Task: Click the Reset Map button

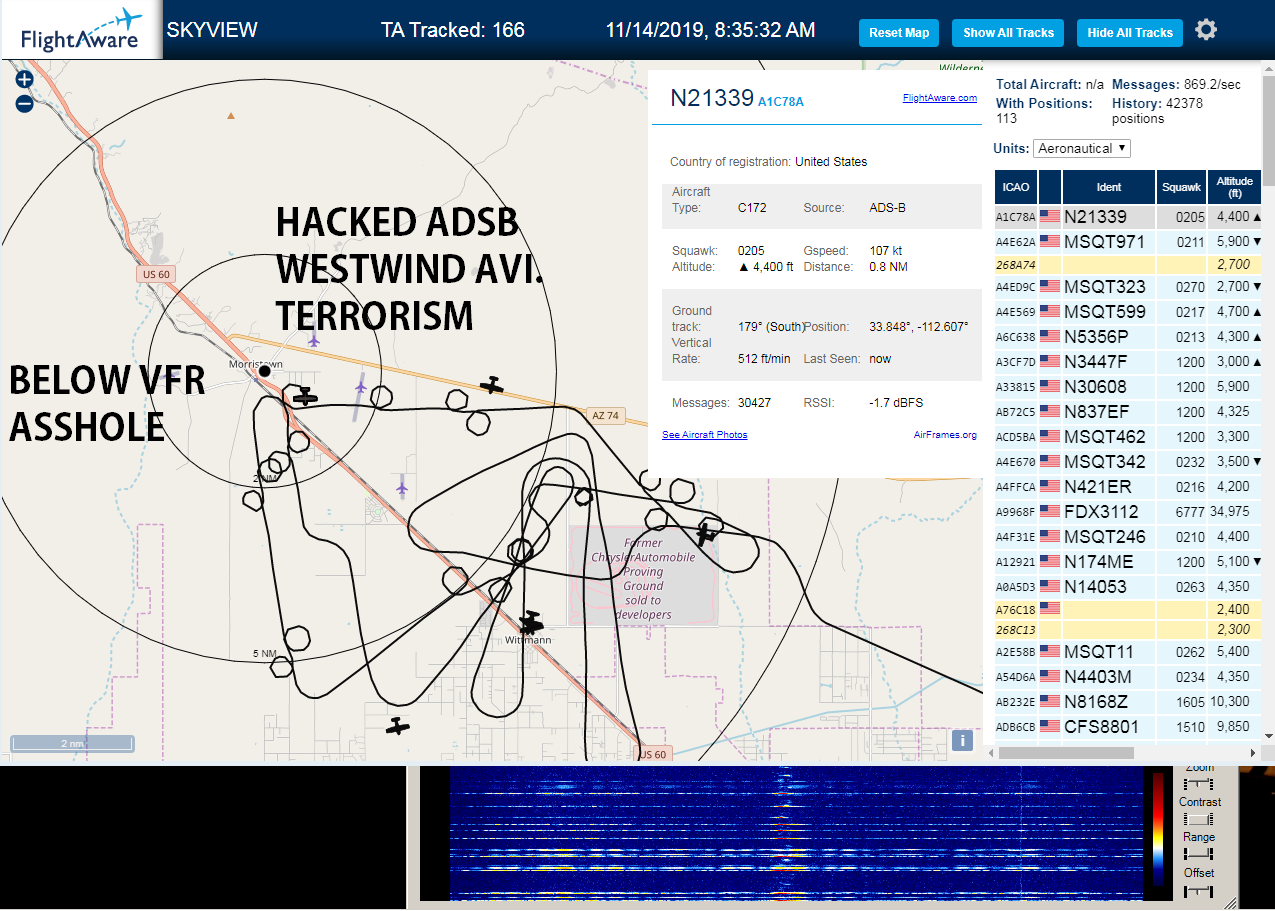Action: coord(899,33)
